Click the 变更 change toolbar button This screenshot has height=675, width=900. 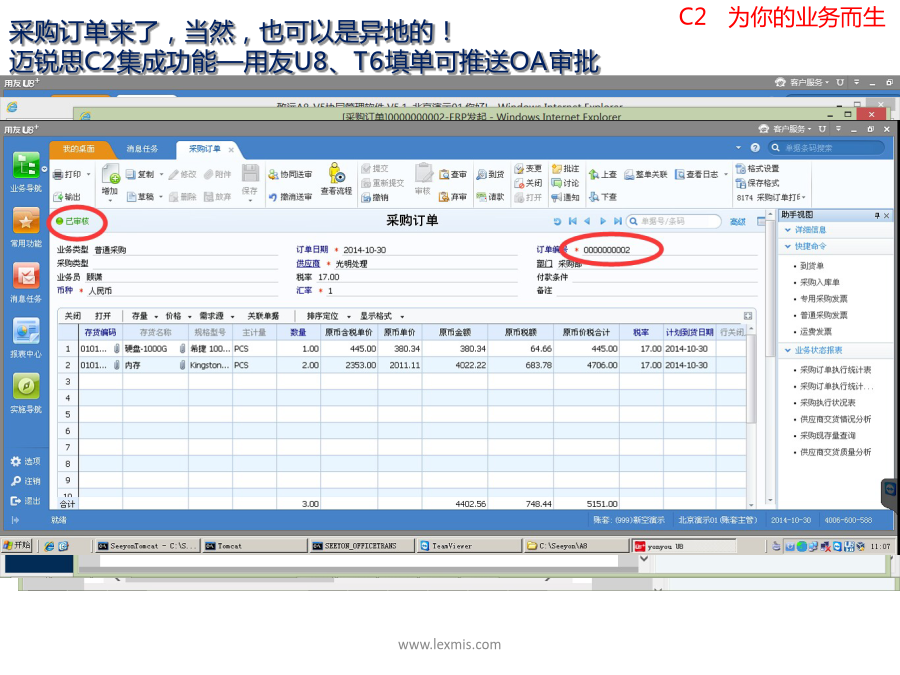tap(528, 168)
